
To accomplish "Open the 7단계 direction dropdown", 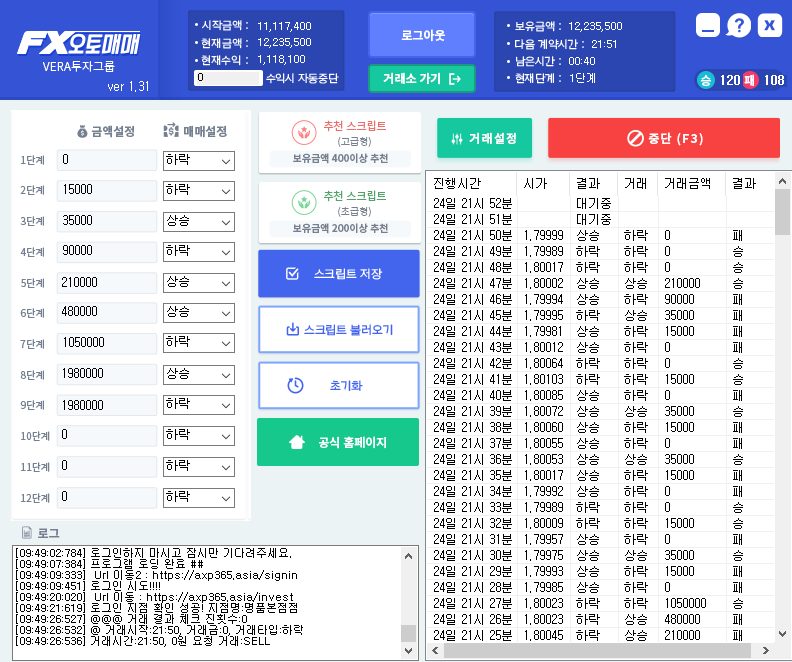I will pyautogui.click(x=199, y=343).
